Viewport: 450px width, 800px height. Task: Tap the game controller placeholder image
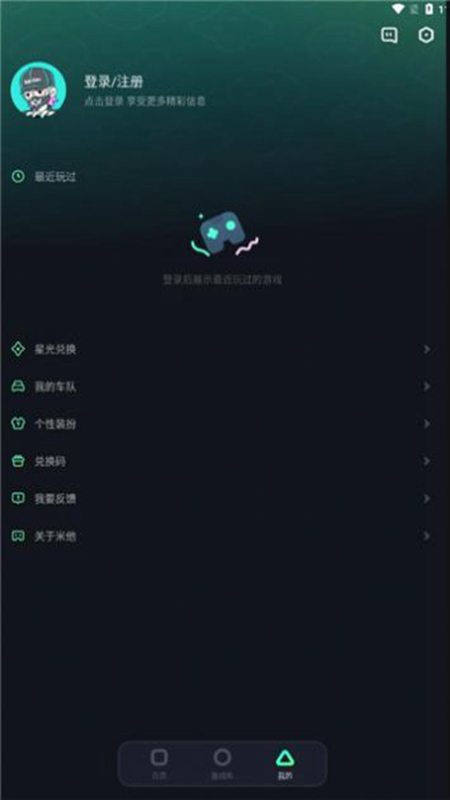coord(224,233)
